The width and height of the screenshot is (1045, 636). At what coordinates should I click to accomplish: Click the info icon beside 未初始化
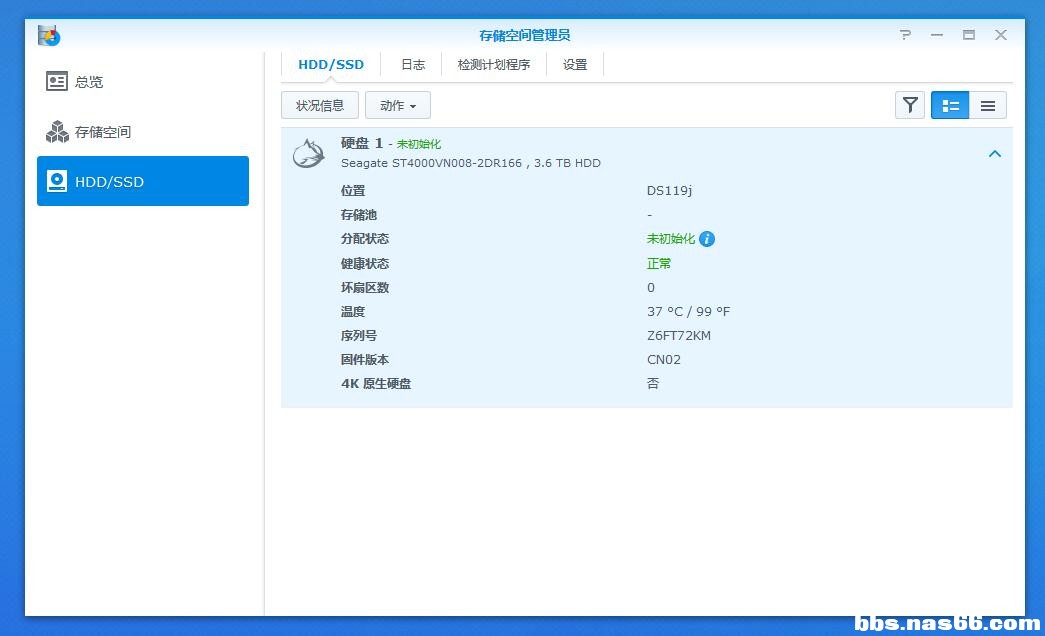point(707,239)
